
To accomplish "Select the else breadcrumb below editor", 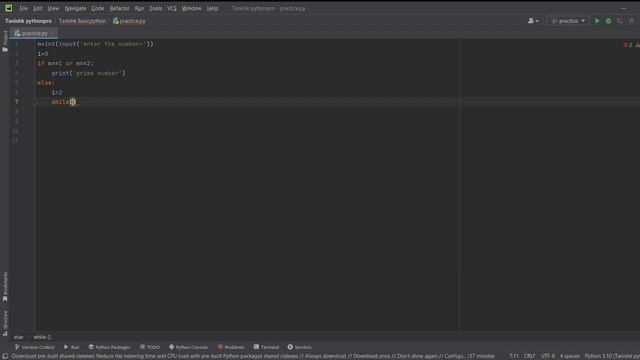I will pos(18,337).
